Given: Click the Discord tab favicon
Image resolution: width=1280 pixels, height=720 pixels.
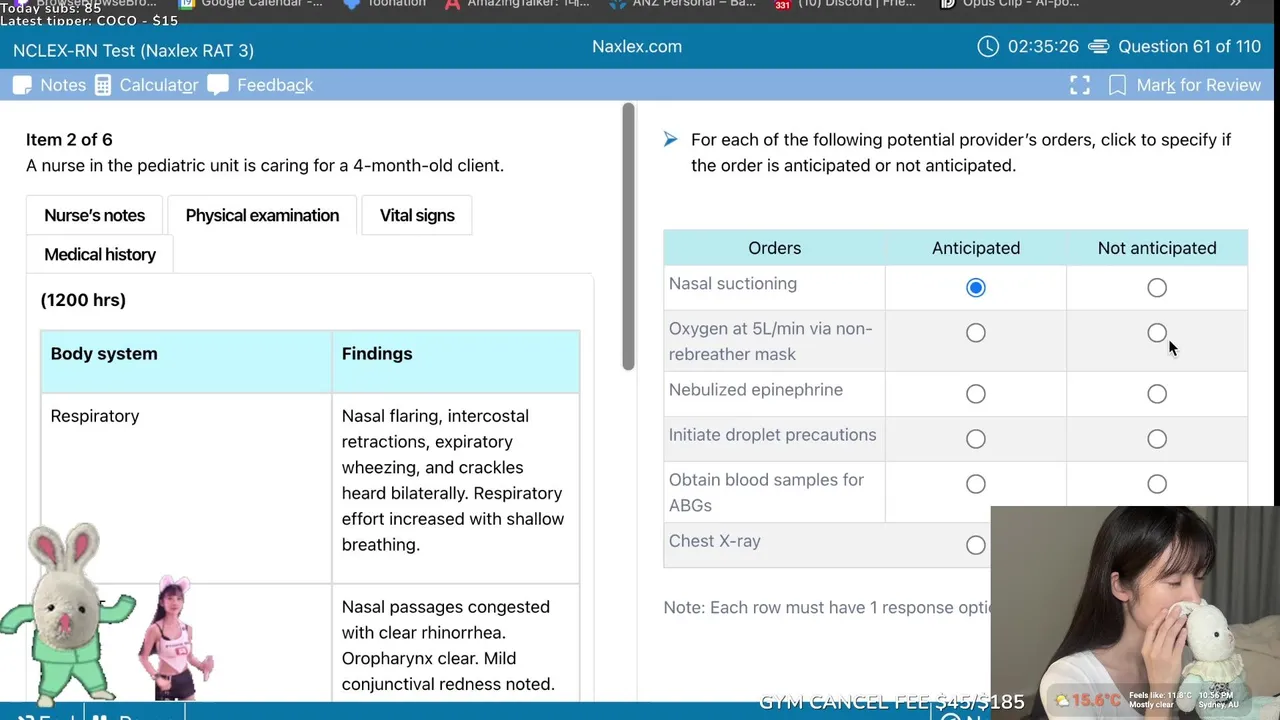Looking at the screenshot, I should coord(783,4).
